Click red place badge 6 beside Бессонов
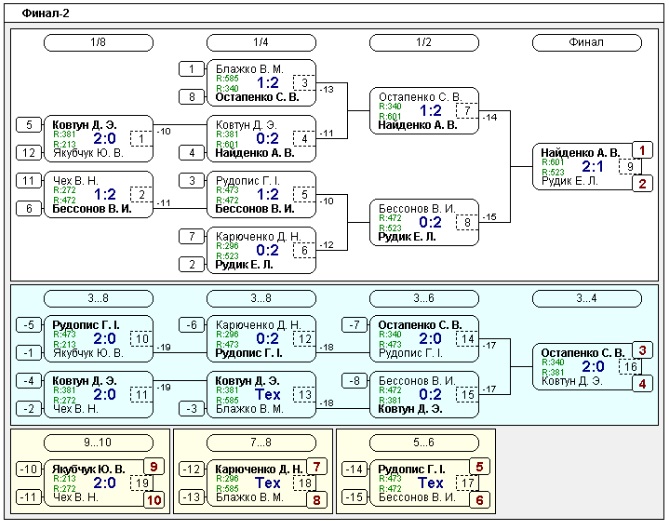669x521 pixels. click(479, 500)
